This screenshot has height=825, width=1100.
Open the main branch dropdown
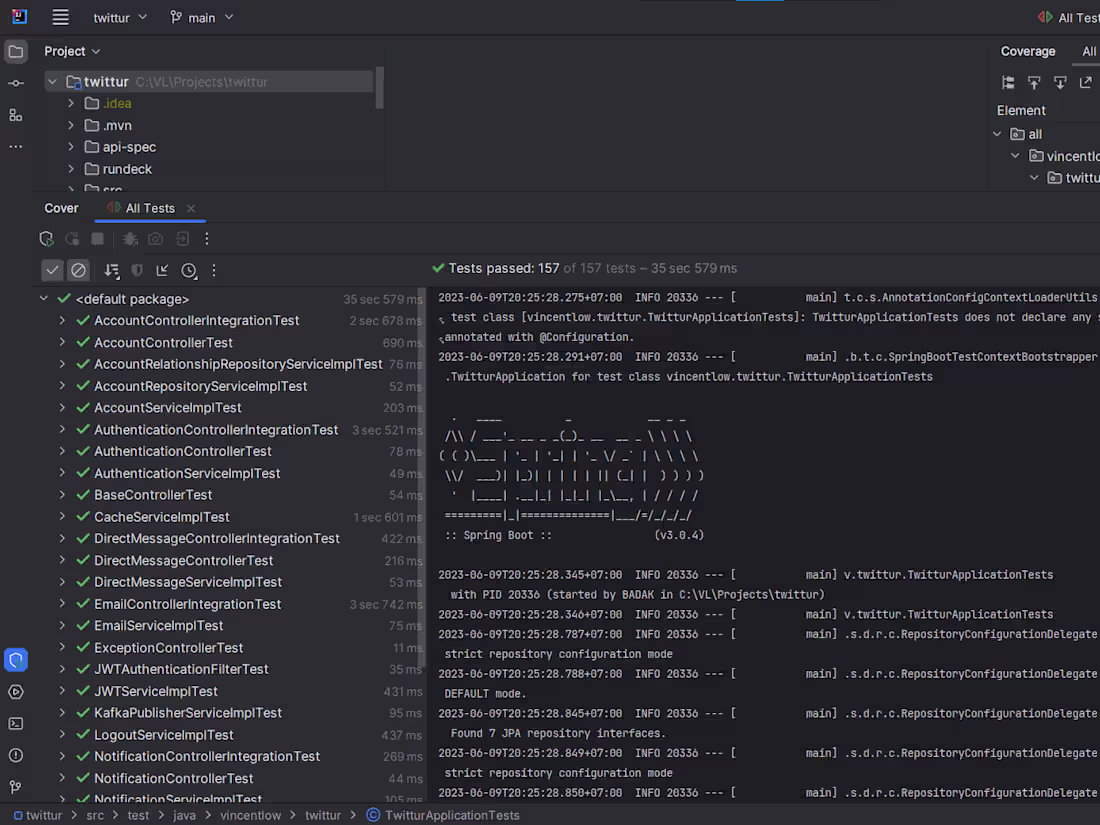(x=201, y=17)
